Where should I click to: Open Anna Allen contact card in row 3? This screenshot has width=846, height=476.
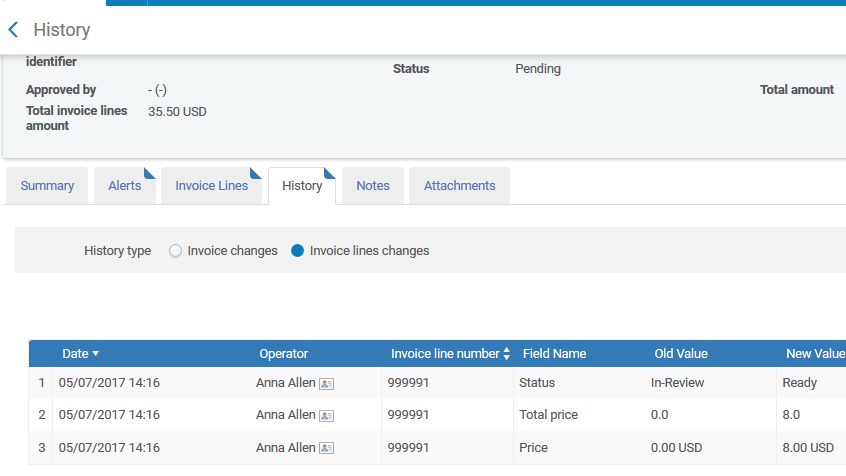326,448
